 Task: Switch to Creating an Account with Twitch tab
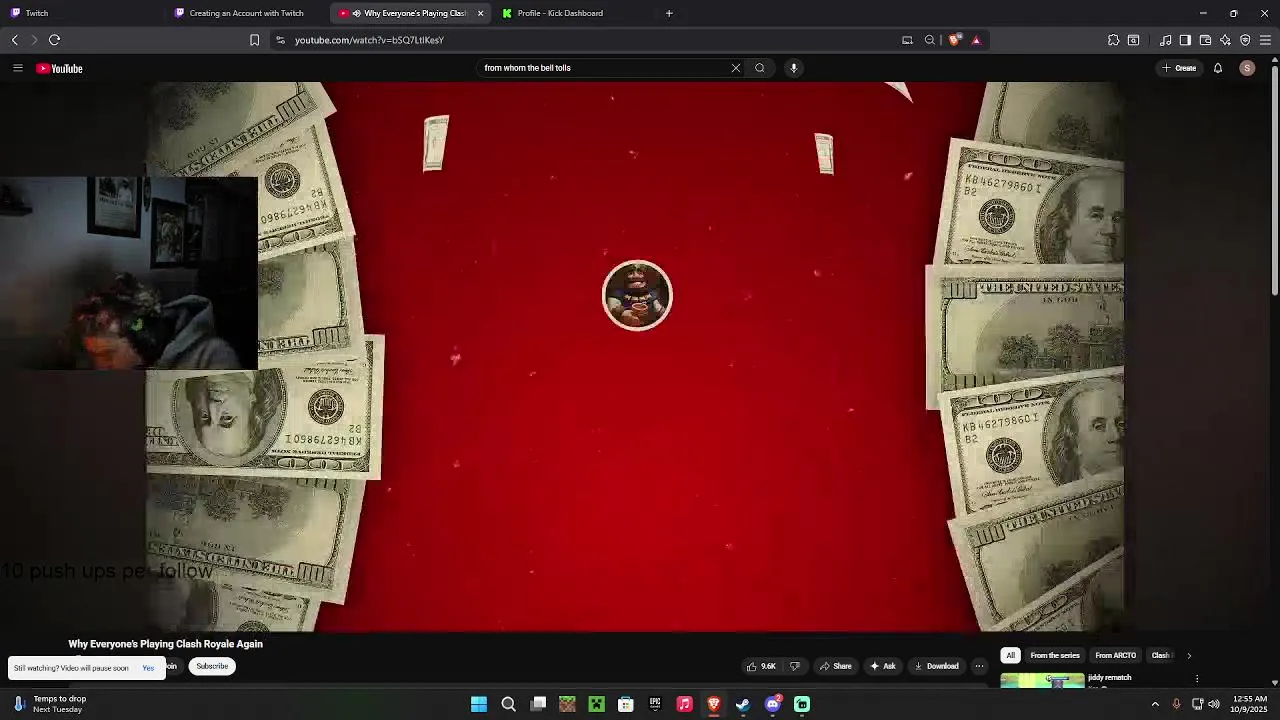coord(247,13)
